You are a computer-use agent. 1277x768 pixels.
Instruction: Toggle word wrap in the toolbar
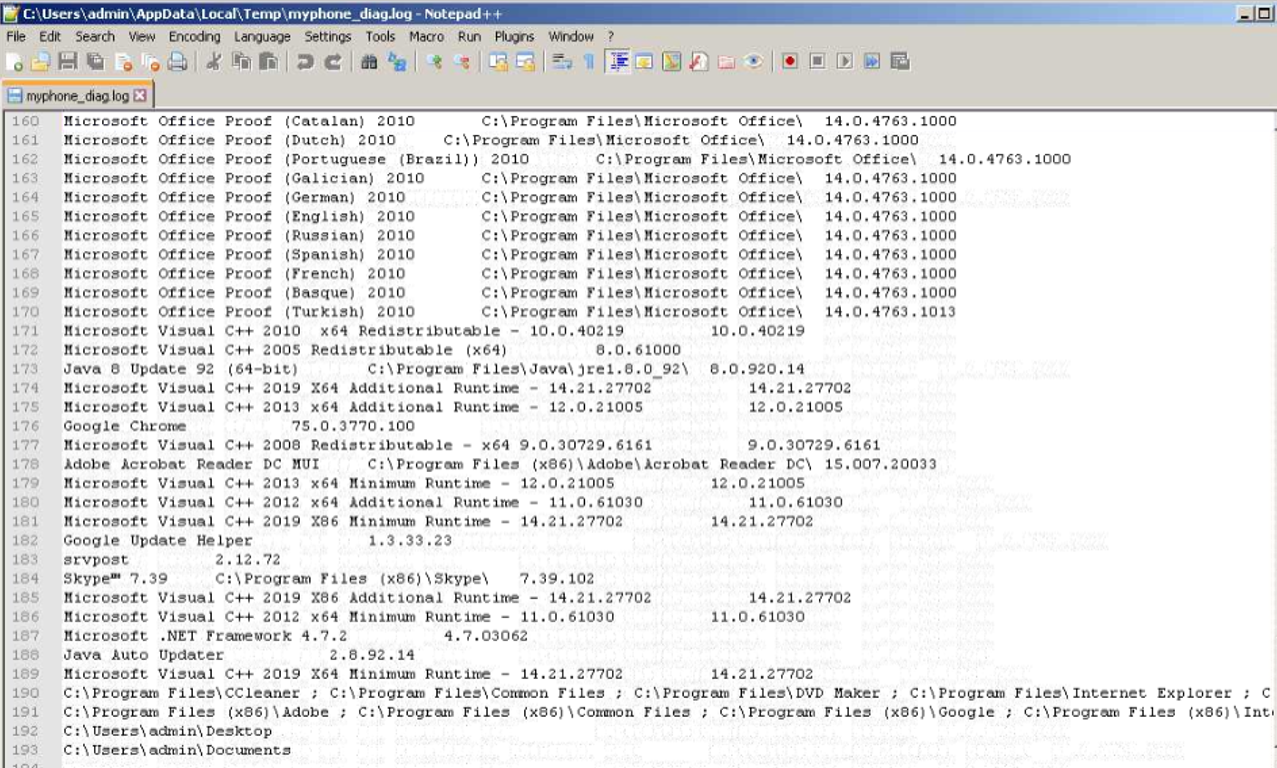pos(562,62)
